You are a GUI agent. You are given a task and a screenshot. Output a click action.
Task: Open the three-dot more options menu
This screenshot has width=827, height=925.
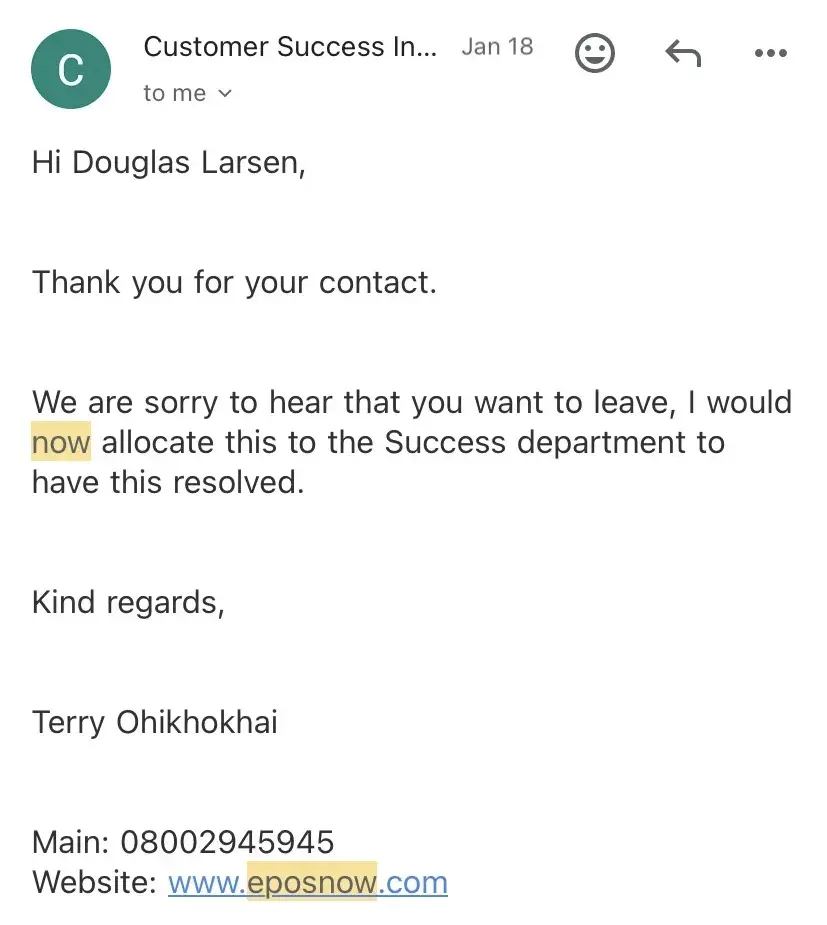pyautogui.click(x=770, y=53)
